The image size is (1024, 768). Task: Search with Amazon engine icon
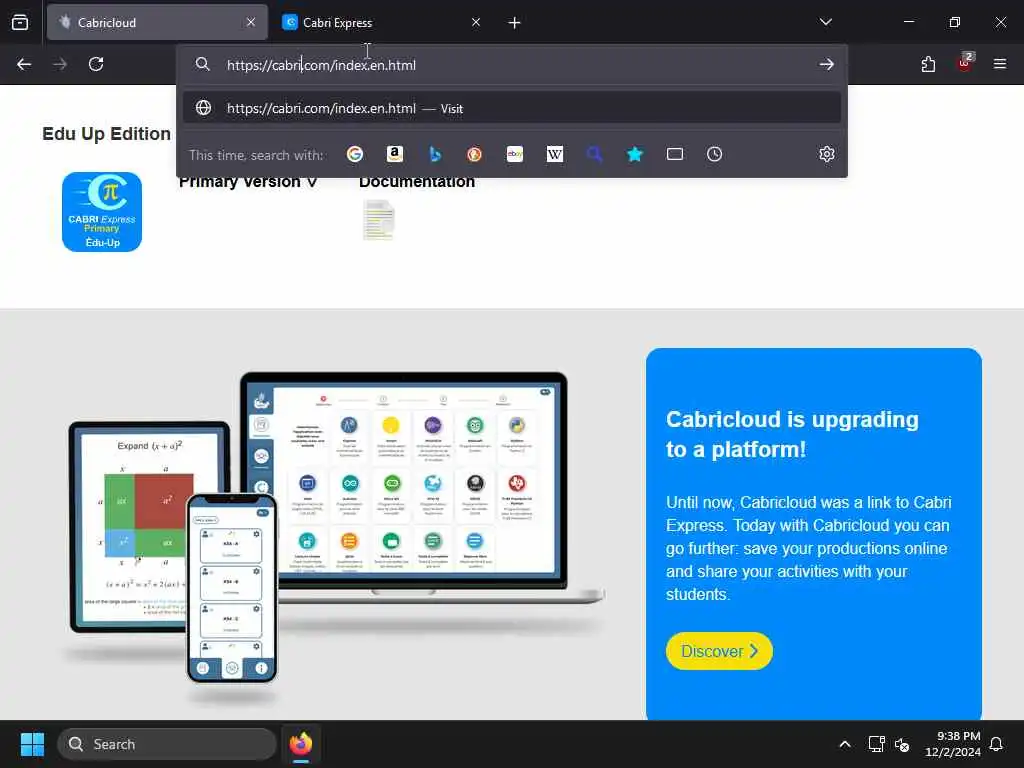(x=394, y=154)
